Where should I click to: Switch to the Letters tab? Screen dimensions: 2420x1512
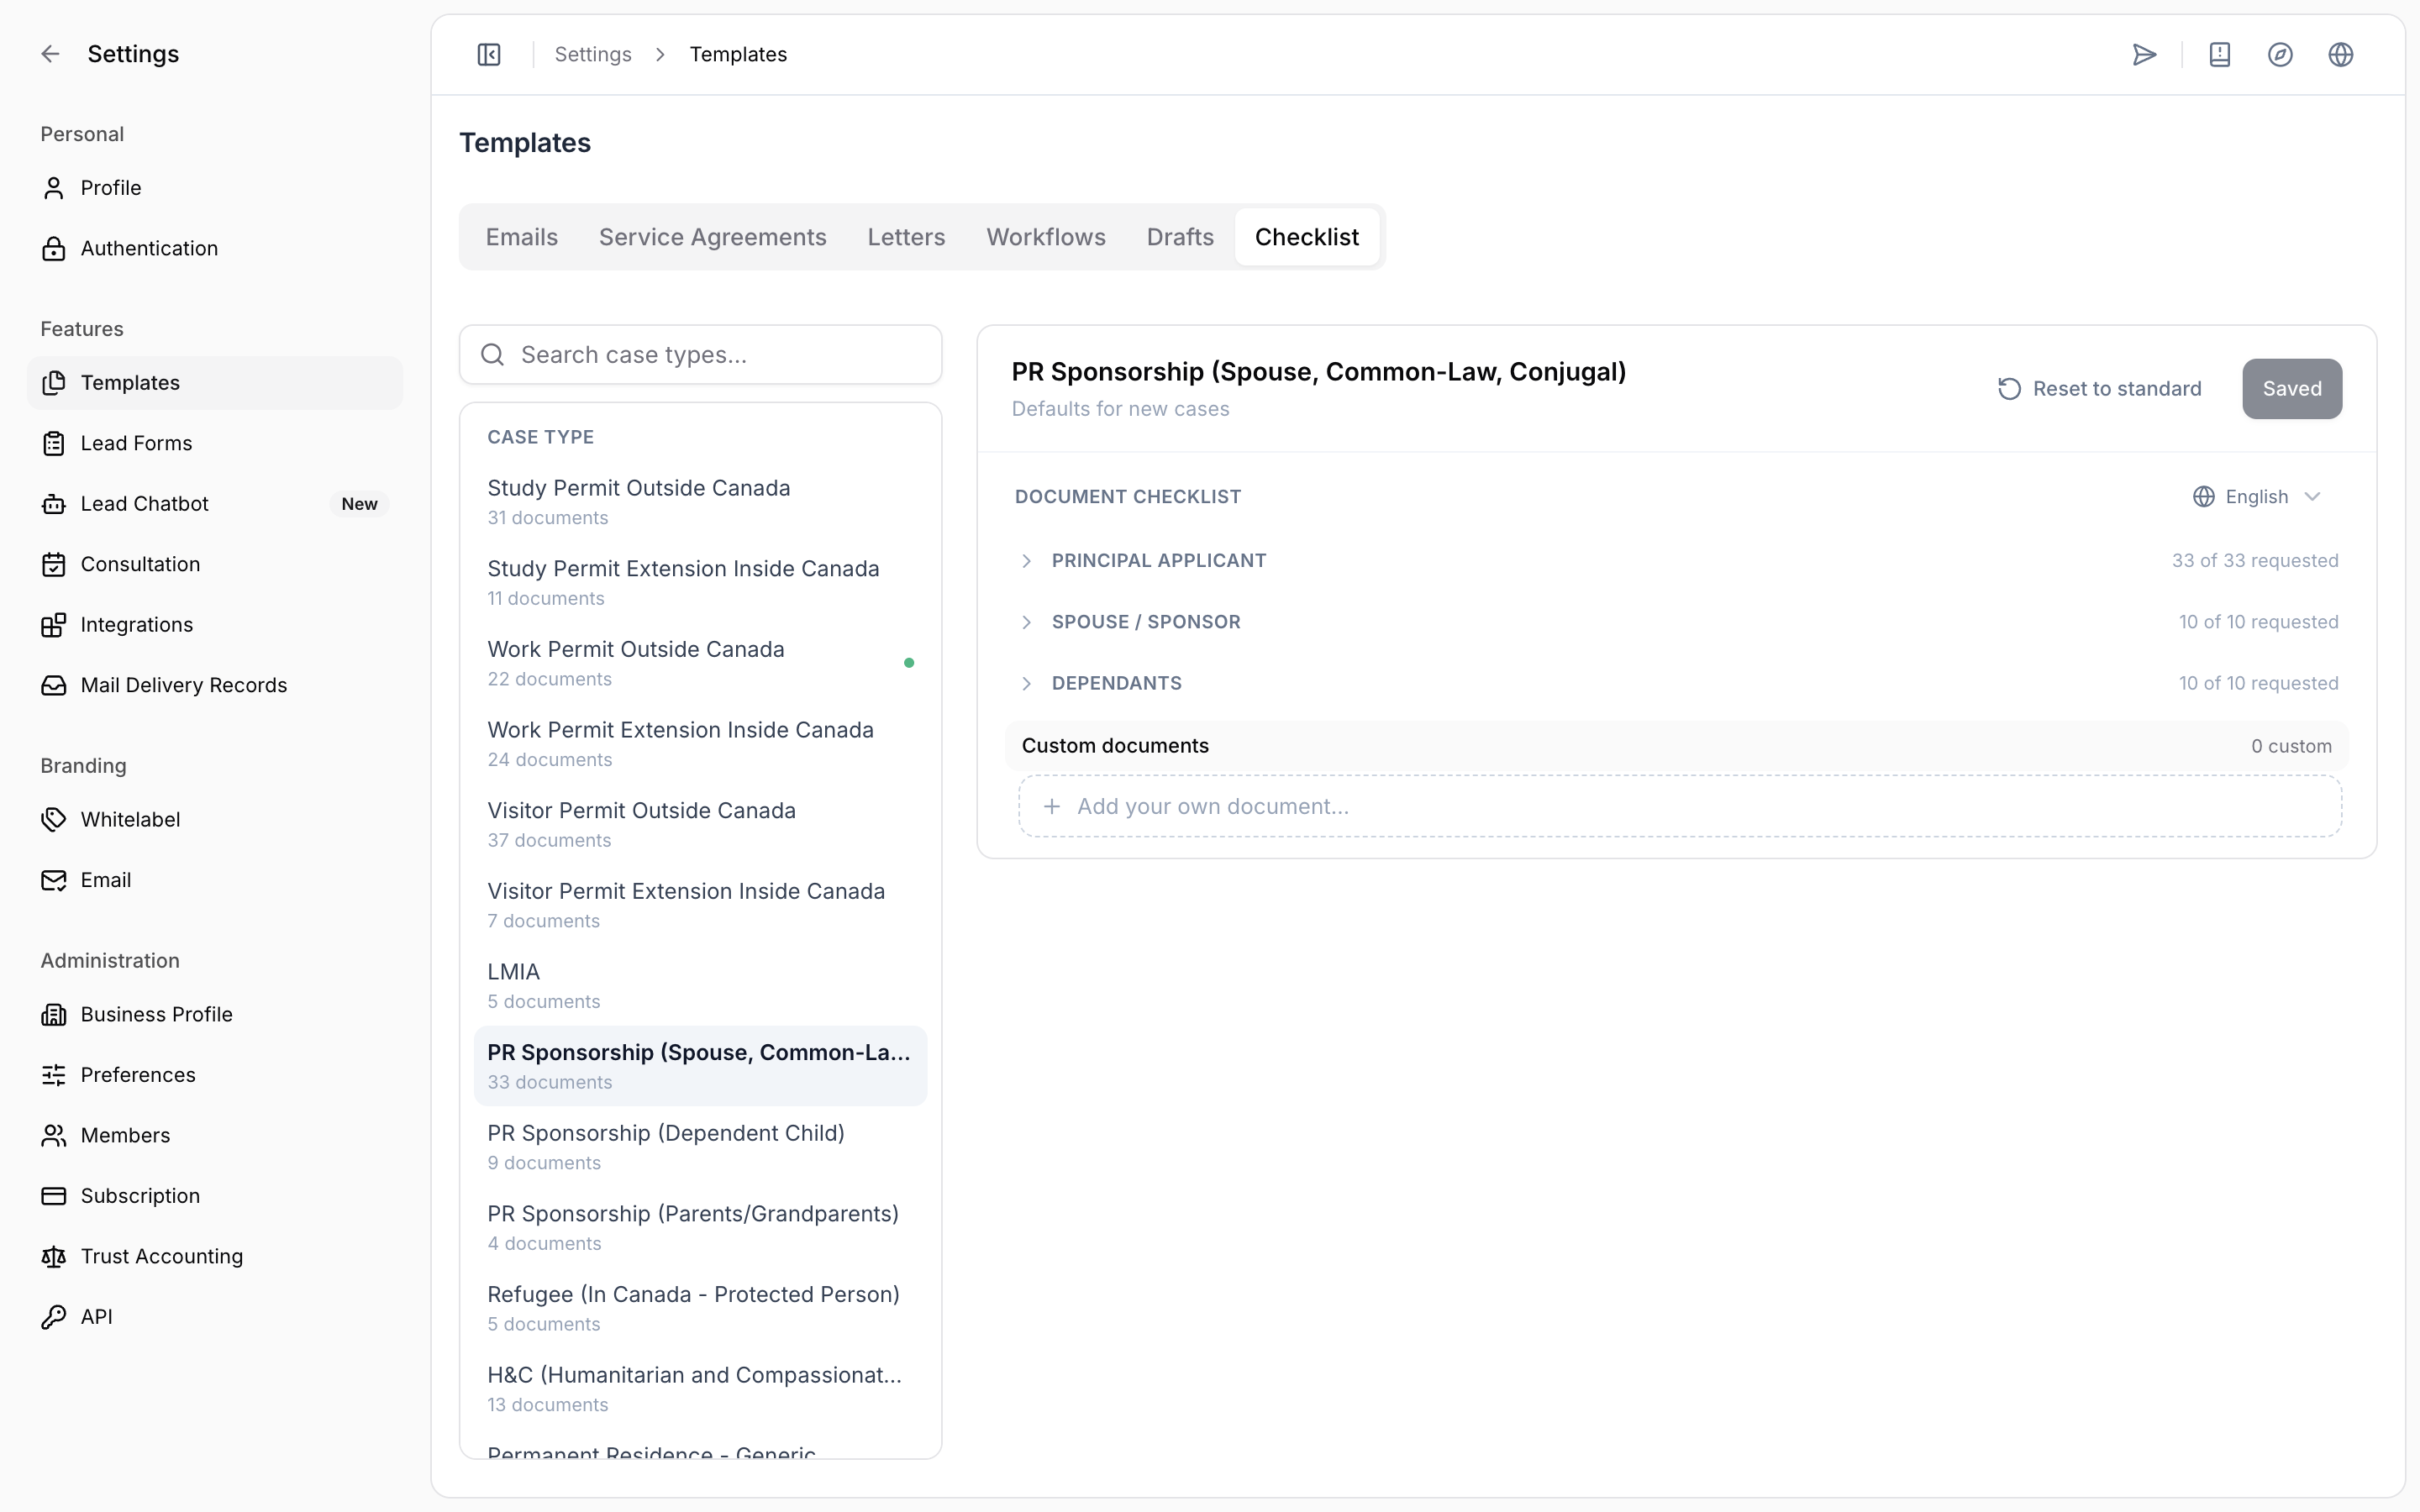[x=906, y=237]
